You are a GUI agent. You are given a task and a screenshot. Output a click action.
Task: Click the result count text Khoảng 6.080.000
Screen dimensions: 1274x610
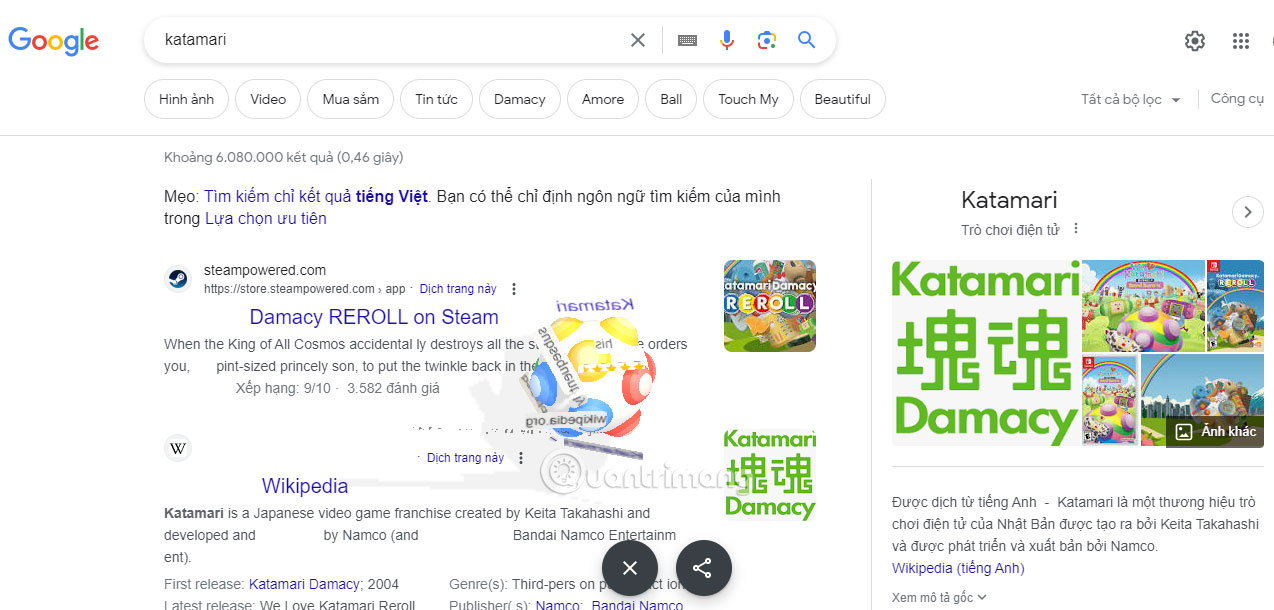coord(284,157)
